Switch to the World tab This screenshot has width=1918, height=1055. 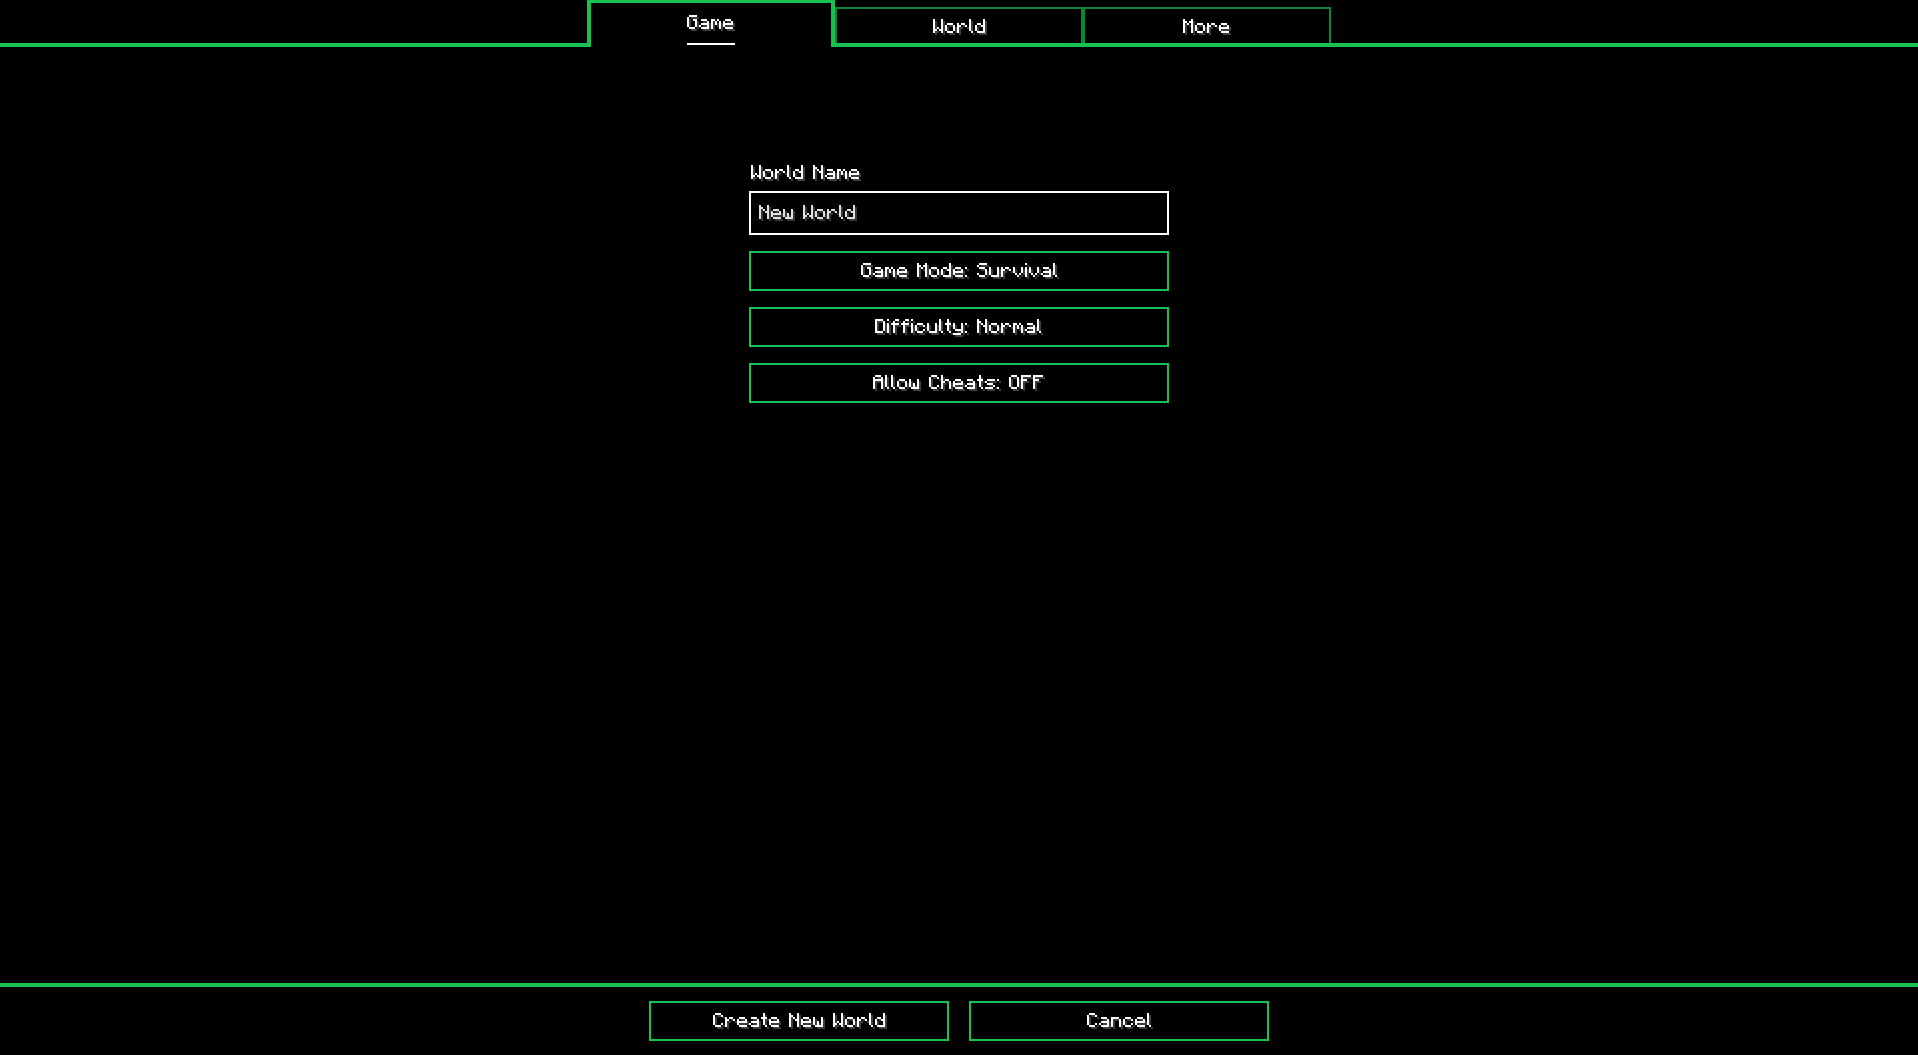958,26
